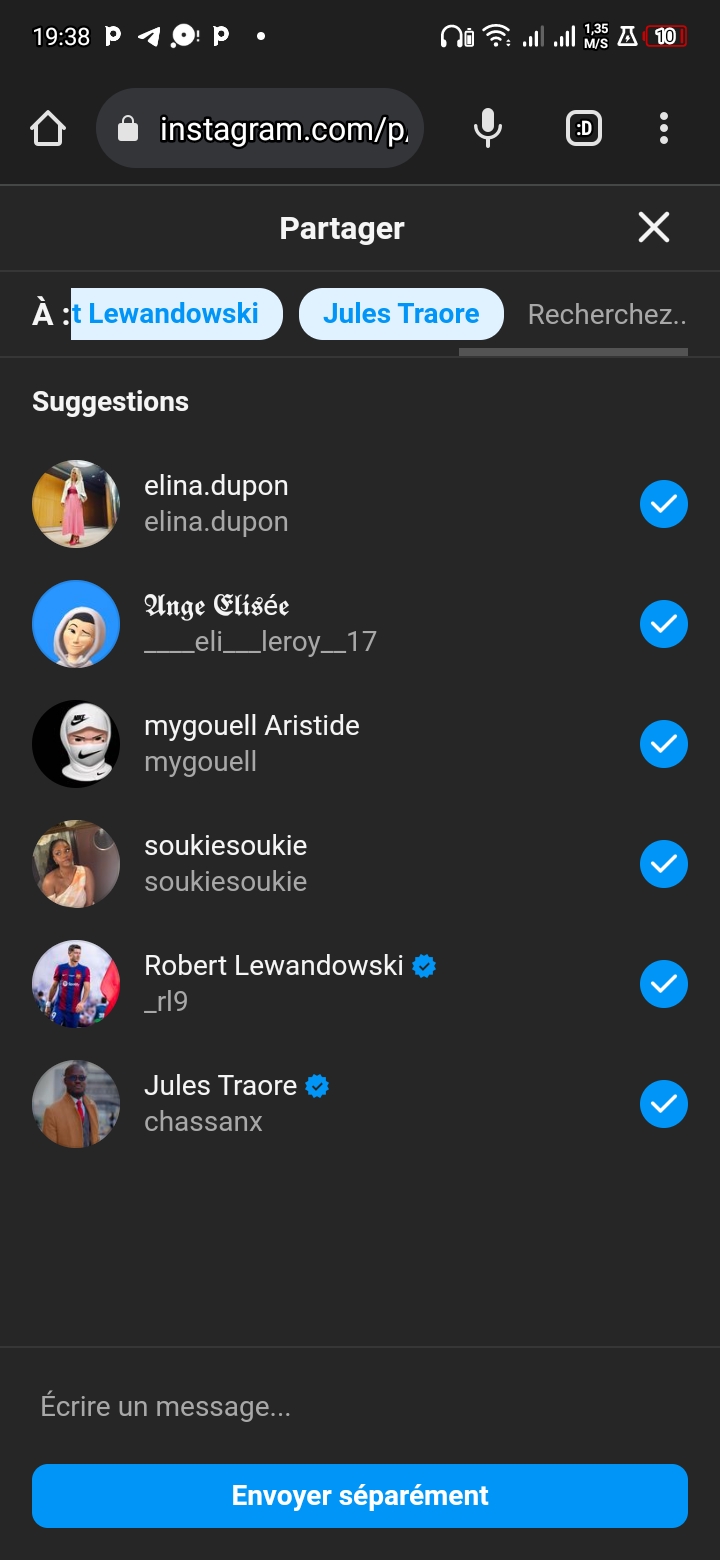Viewport: 720px width, 1560px height.
Task: Tap the Écrire un message field
Action: point(360,1407)
